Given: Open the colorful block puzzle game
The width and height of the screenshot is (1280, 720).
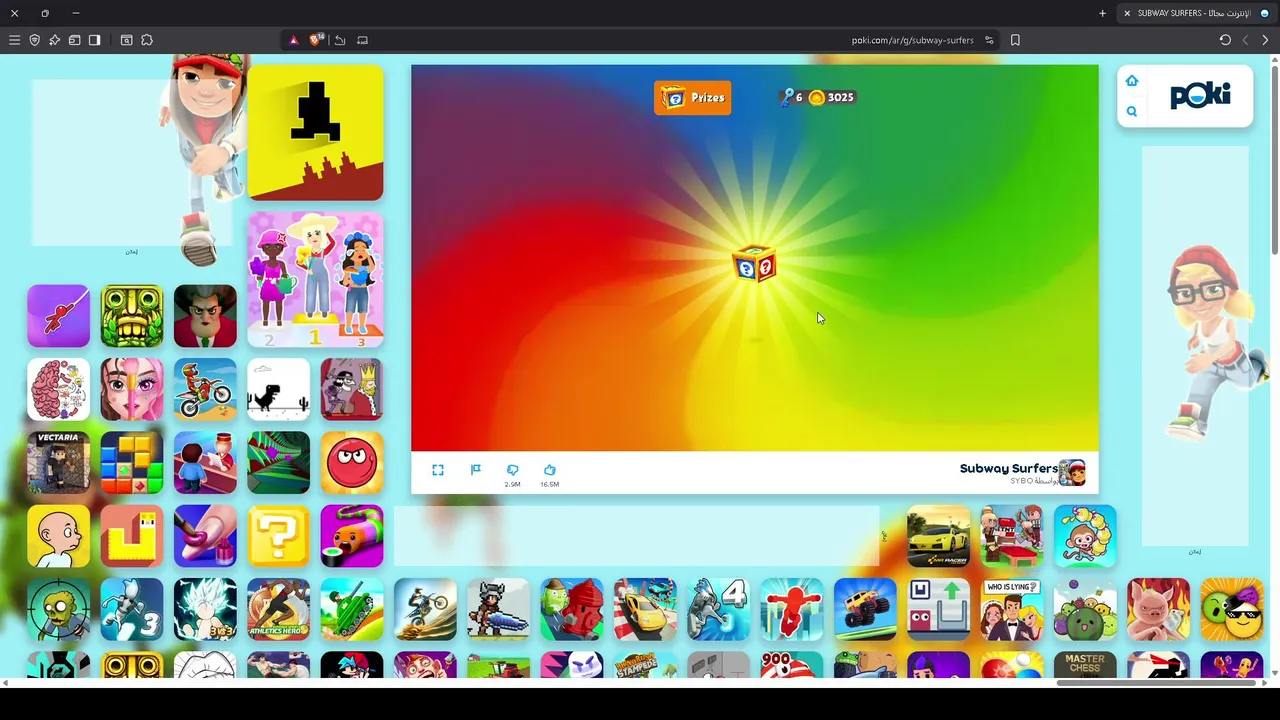Looking at the screenshot, I should (132, 462).
